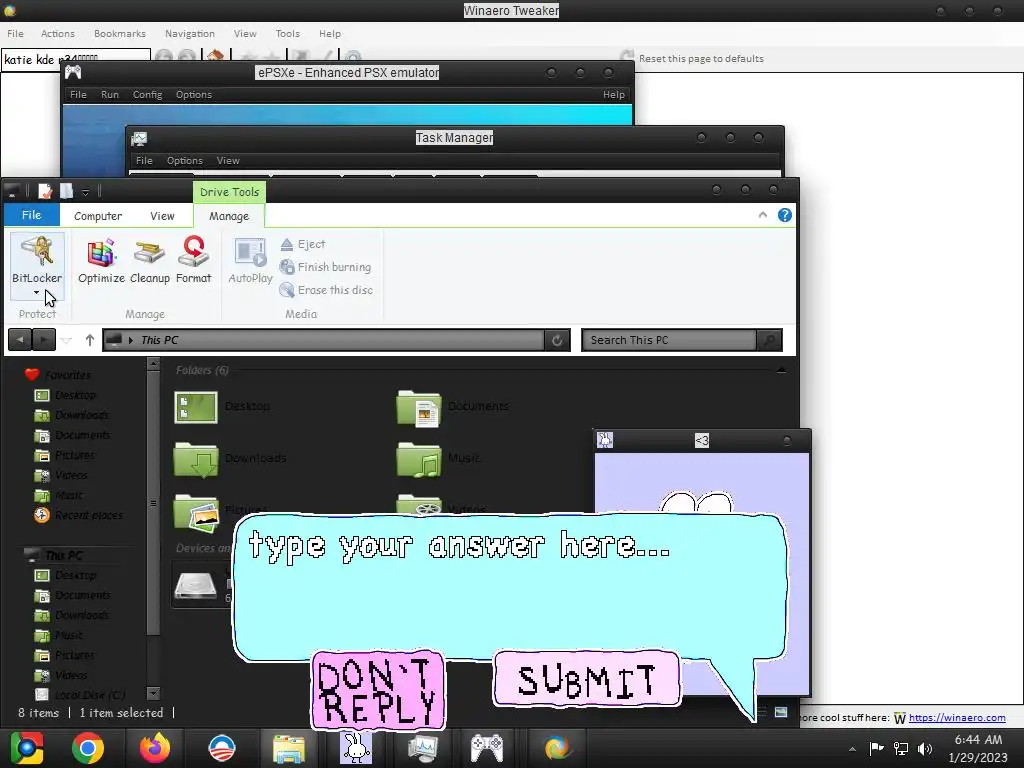Choose the Format drive icon

click(194, 261)
